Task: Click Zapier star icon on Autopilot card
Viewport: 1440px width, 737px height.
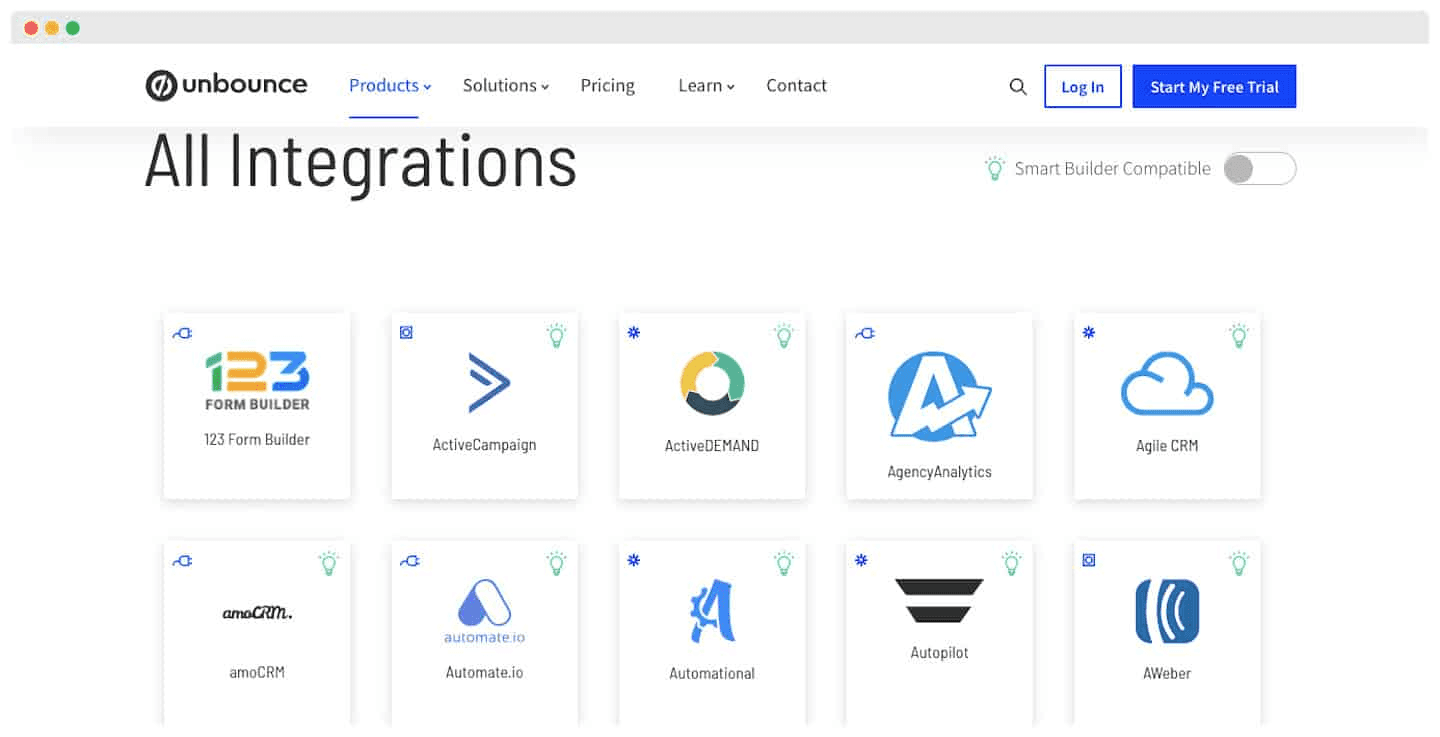Action: tap(861, 560)
